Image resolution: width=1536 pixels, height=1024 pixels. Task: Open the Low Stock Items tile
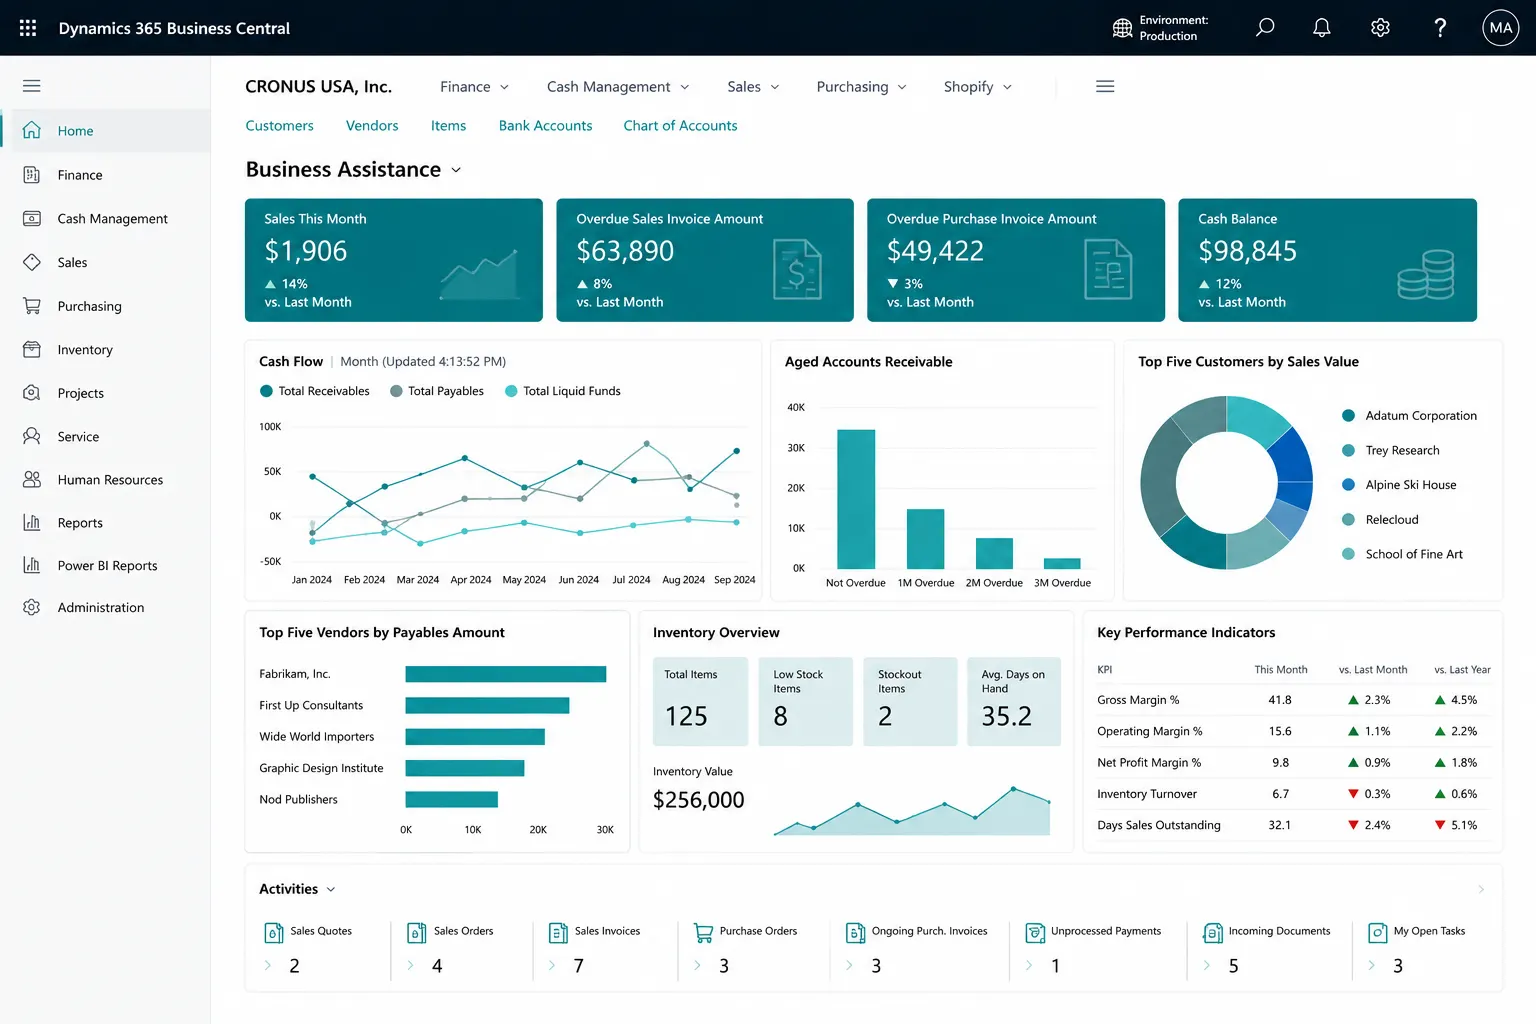click(805, 701)
